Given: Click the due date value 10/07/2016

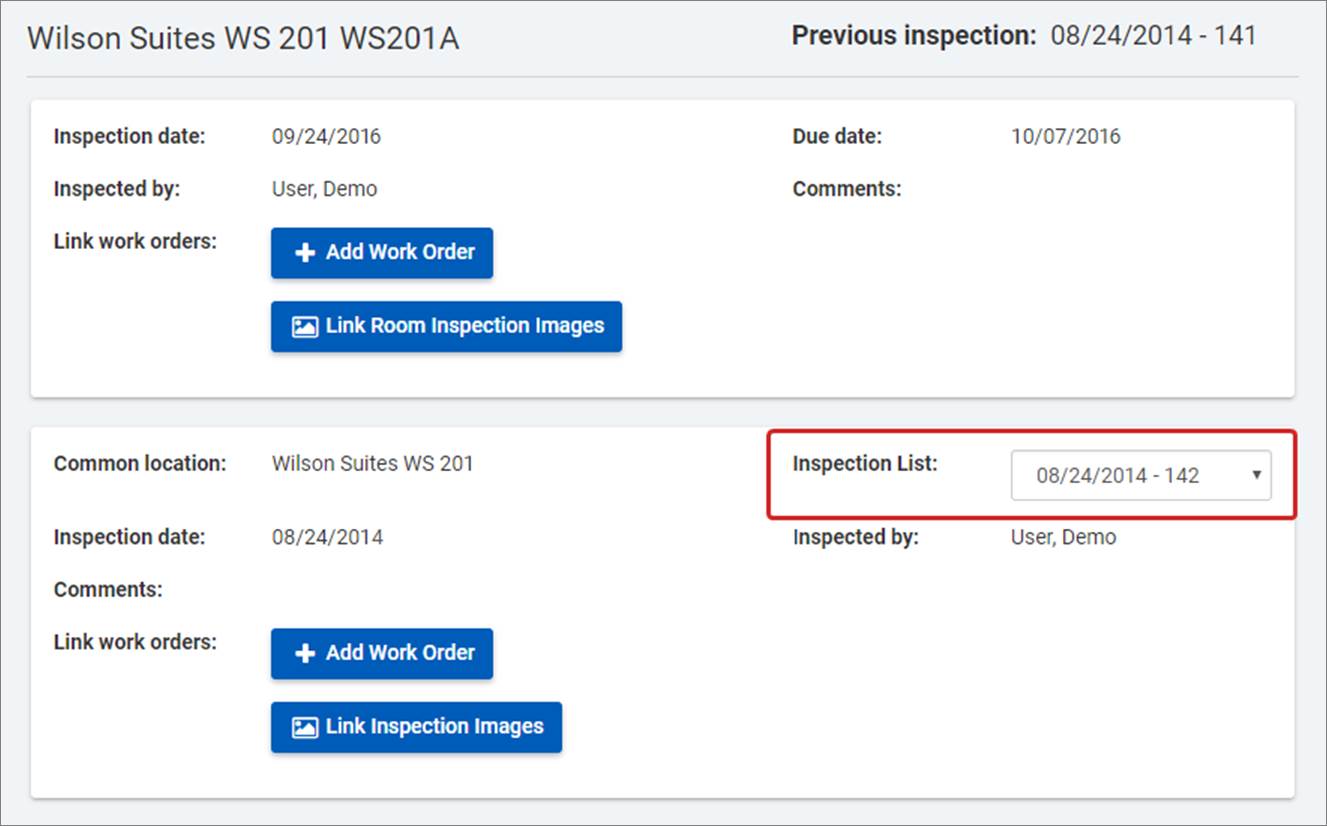Looking at the screenshot, I should pos(1066,137).
